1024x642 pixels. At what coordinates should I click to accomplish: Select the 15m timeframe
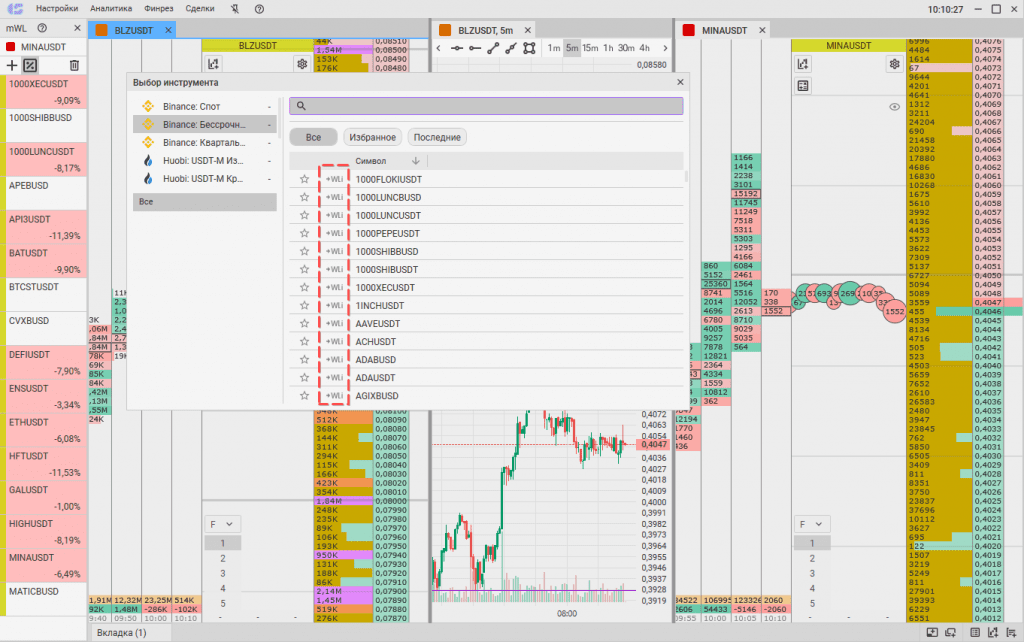(590, 48)
